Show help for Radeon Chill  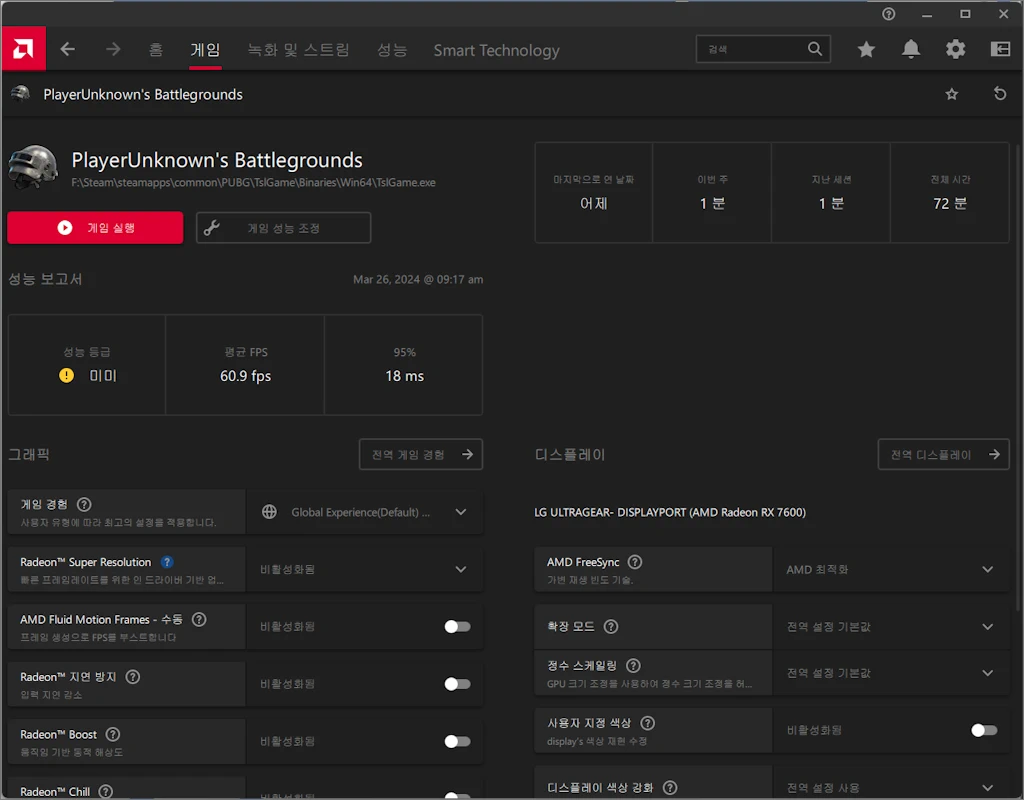(105, 792)
